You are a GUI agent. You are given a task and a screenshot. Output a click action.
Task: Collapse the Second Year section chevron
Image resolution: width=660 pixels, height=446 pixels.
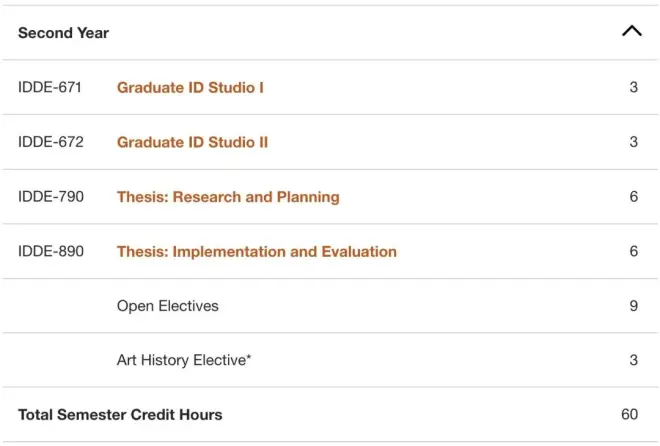pyautogui.click(x=632, y=31)
